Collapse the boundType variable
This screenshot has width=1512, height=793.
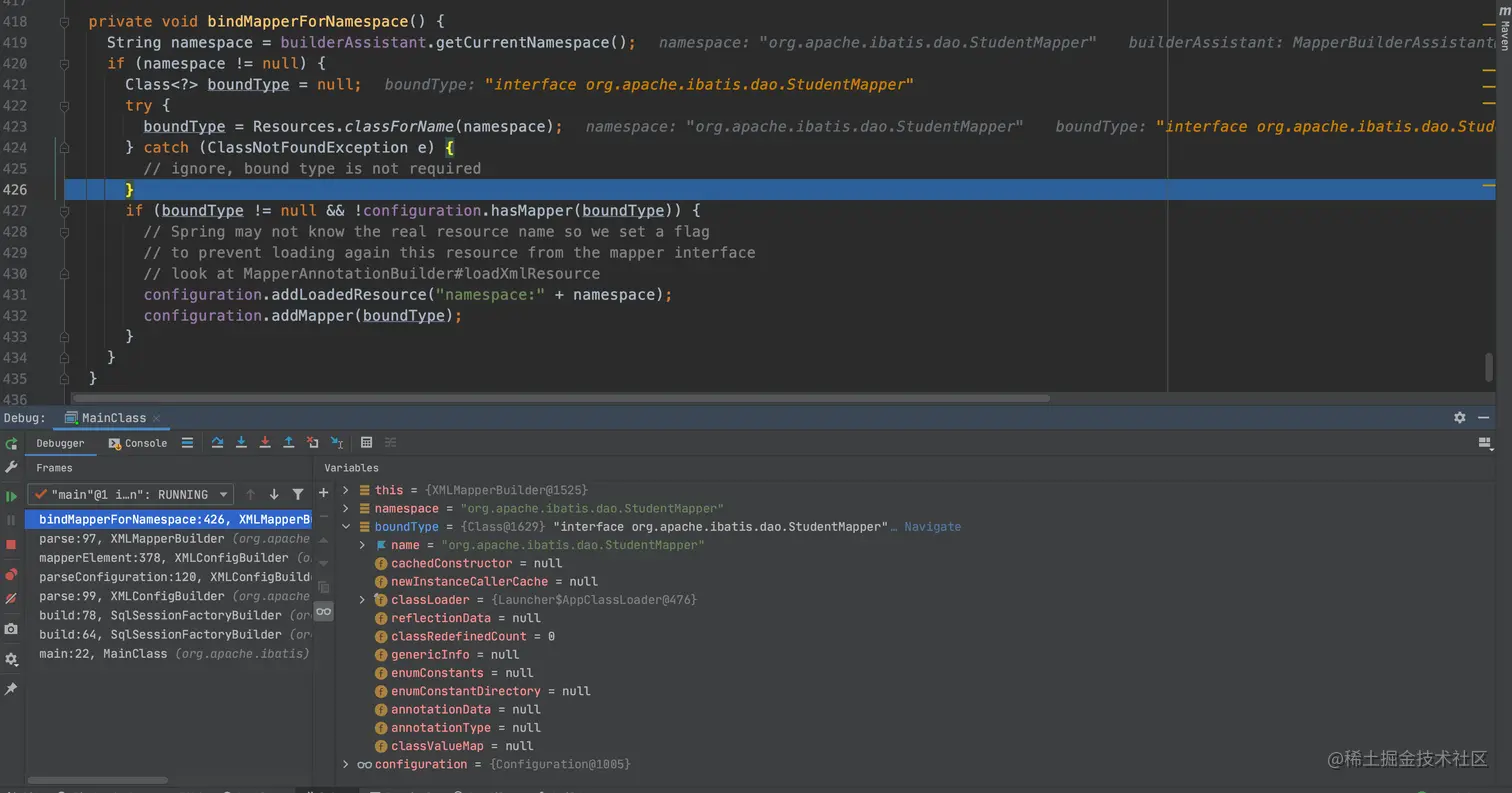tap(346, 527)
